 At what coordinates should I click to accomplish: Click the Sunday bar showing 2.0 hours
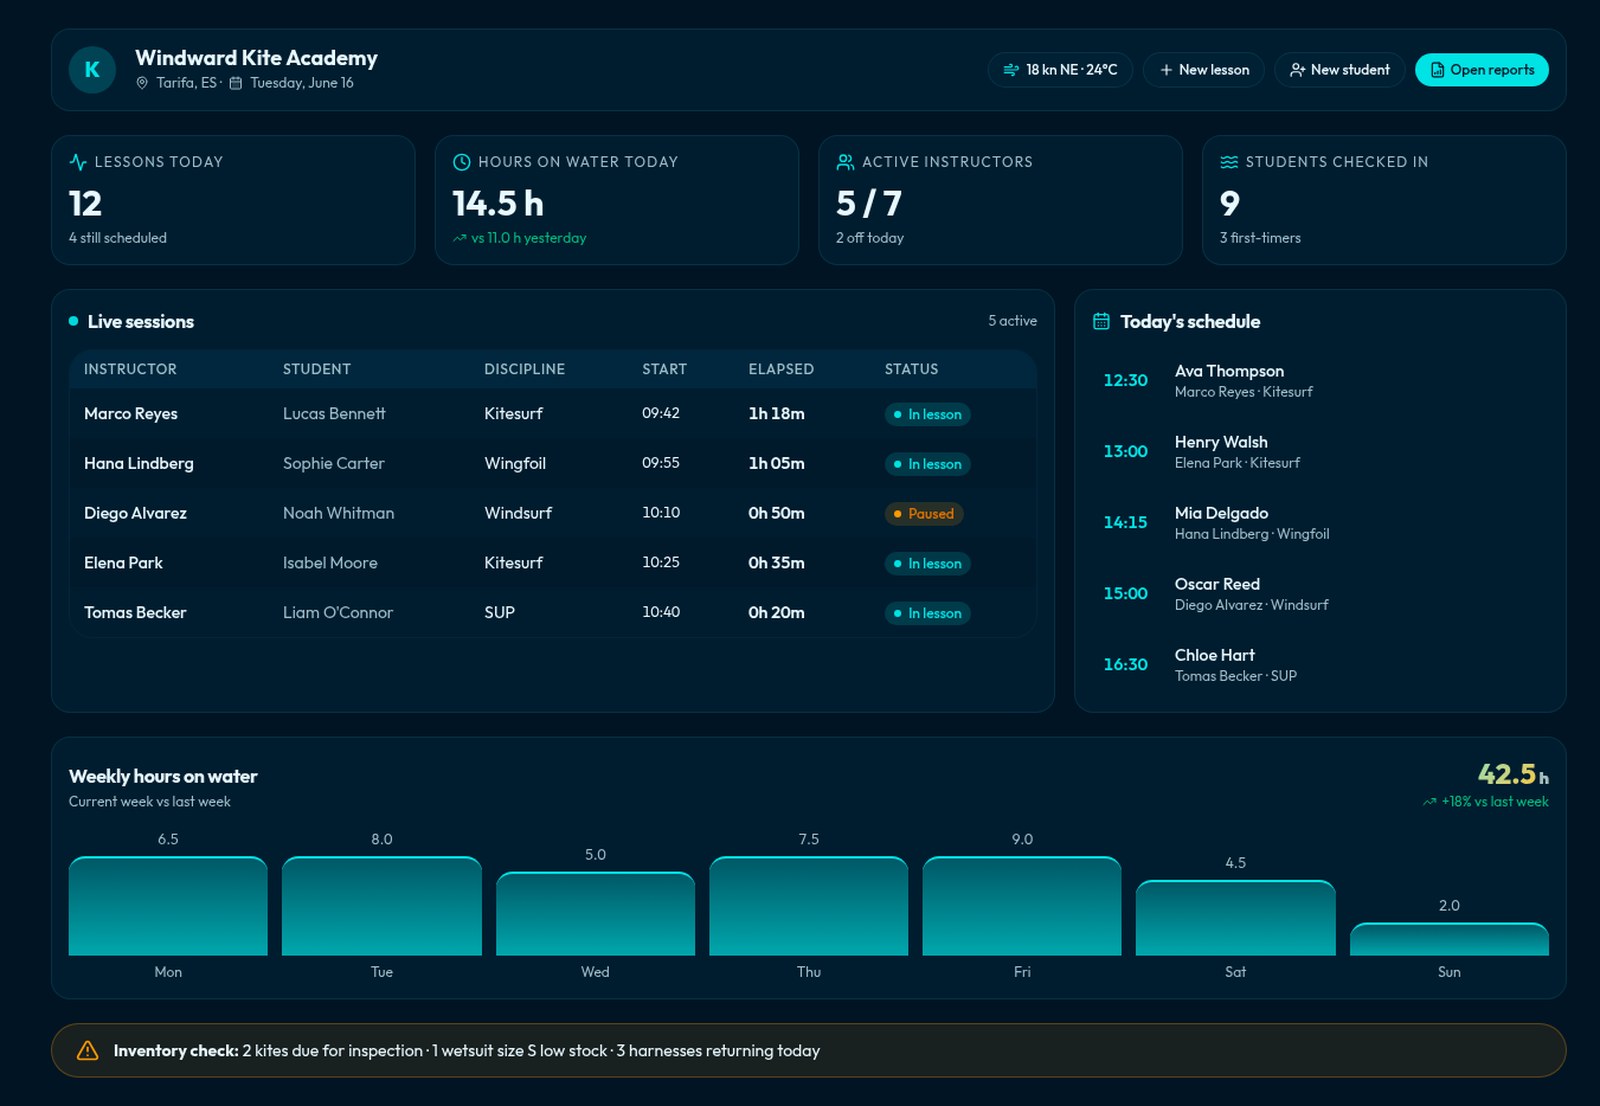[1449, 939]
